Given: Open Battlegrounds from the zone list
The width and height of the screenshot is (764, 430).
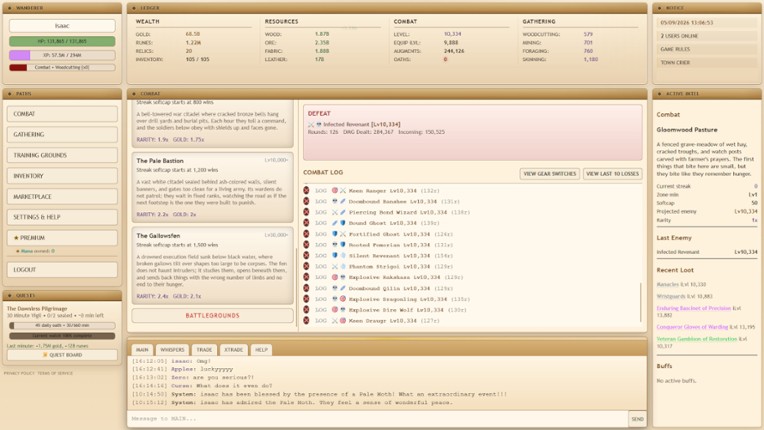Looking at the screenshot, I should [x=212, y=316].
